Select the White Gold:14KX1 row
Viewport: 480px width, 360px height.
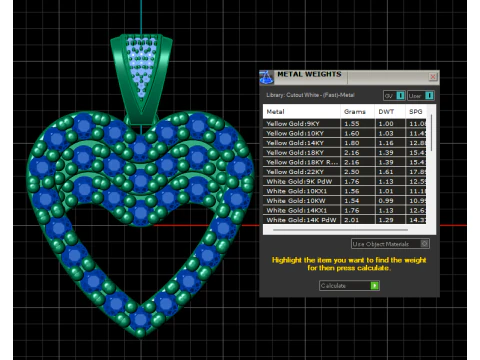345,210
